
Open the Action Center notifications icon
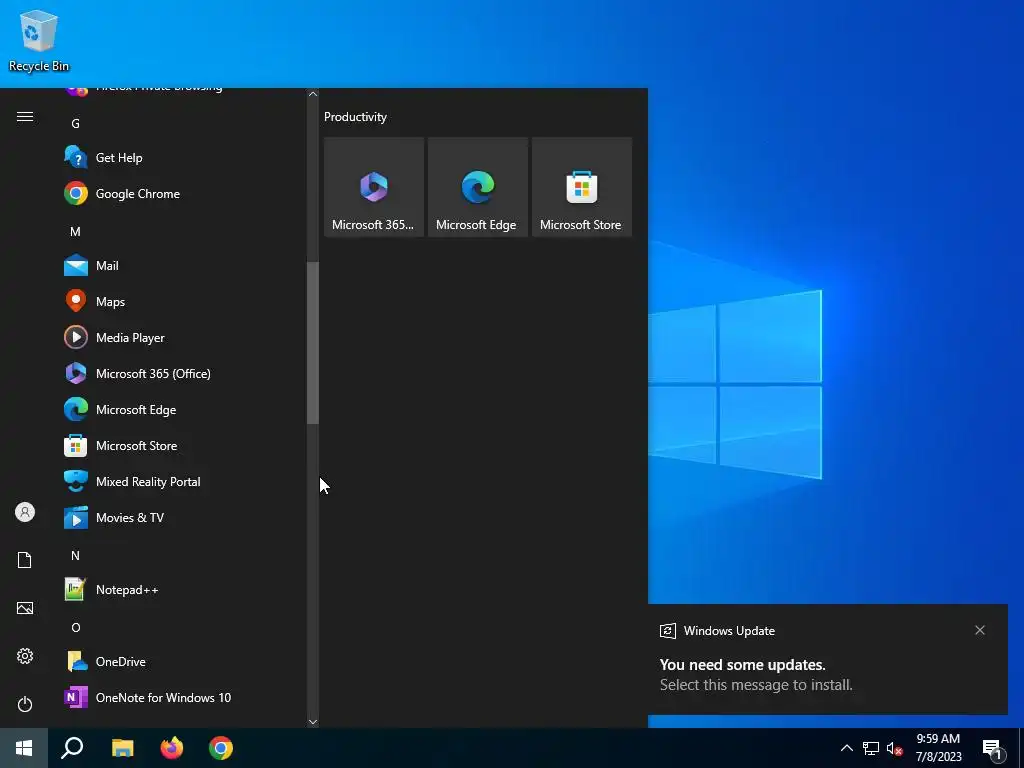(x=992, y=749)
